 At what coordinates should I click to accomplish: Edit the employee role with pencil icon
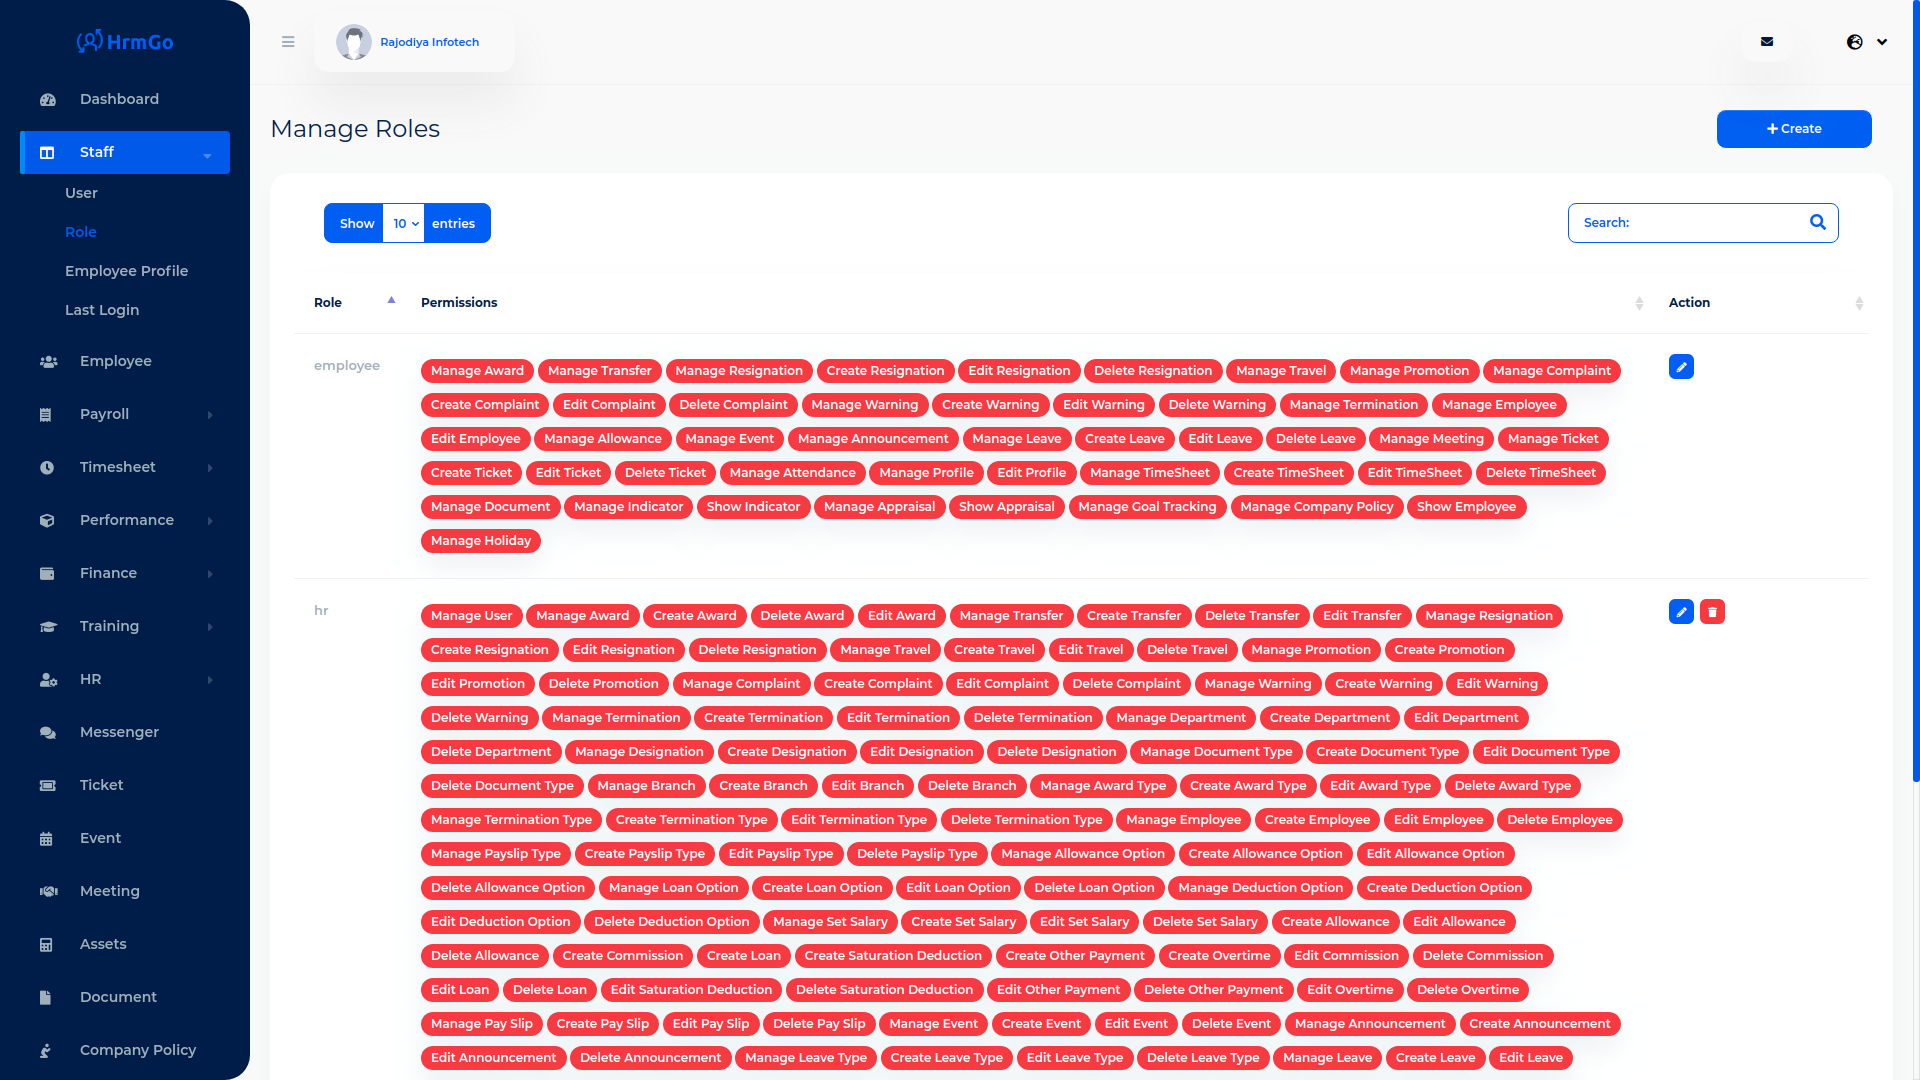click(1681, 367)
